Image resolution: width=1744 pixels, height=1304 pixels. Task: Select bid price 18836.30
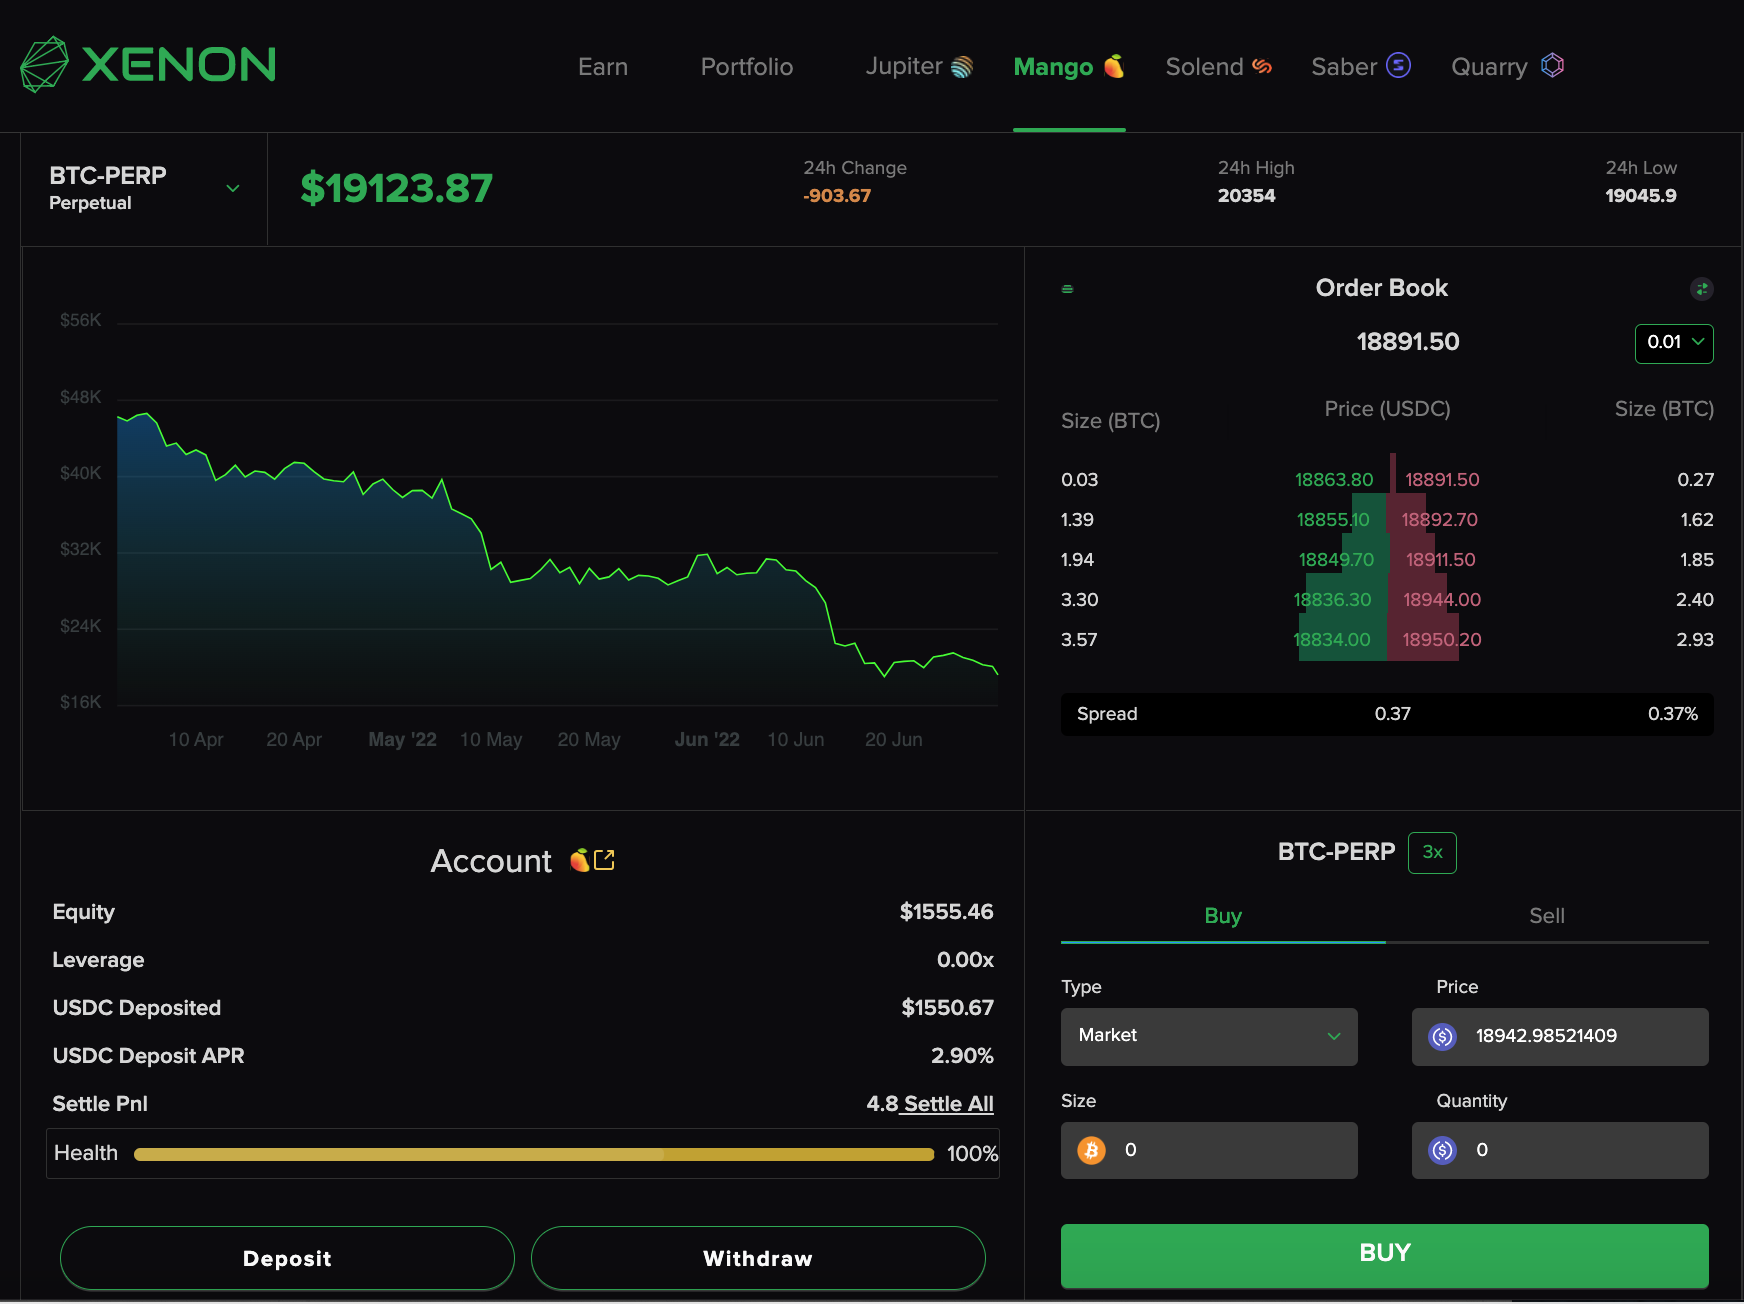pos(1332,600)
